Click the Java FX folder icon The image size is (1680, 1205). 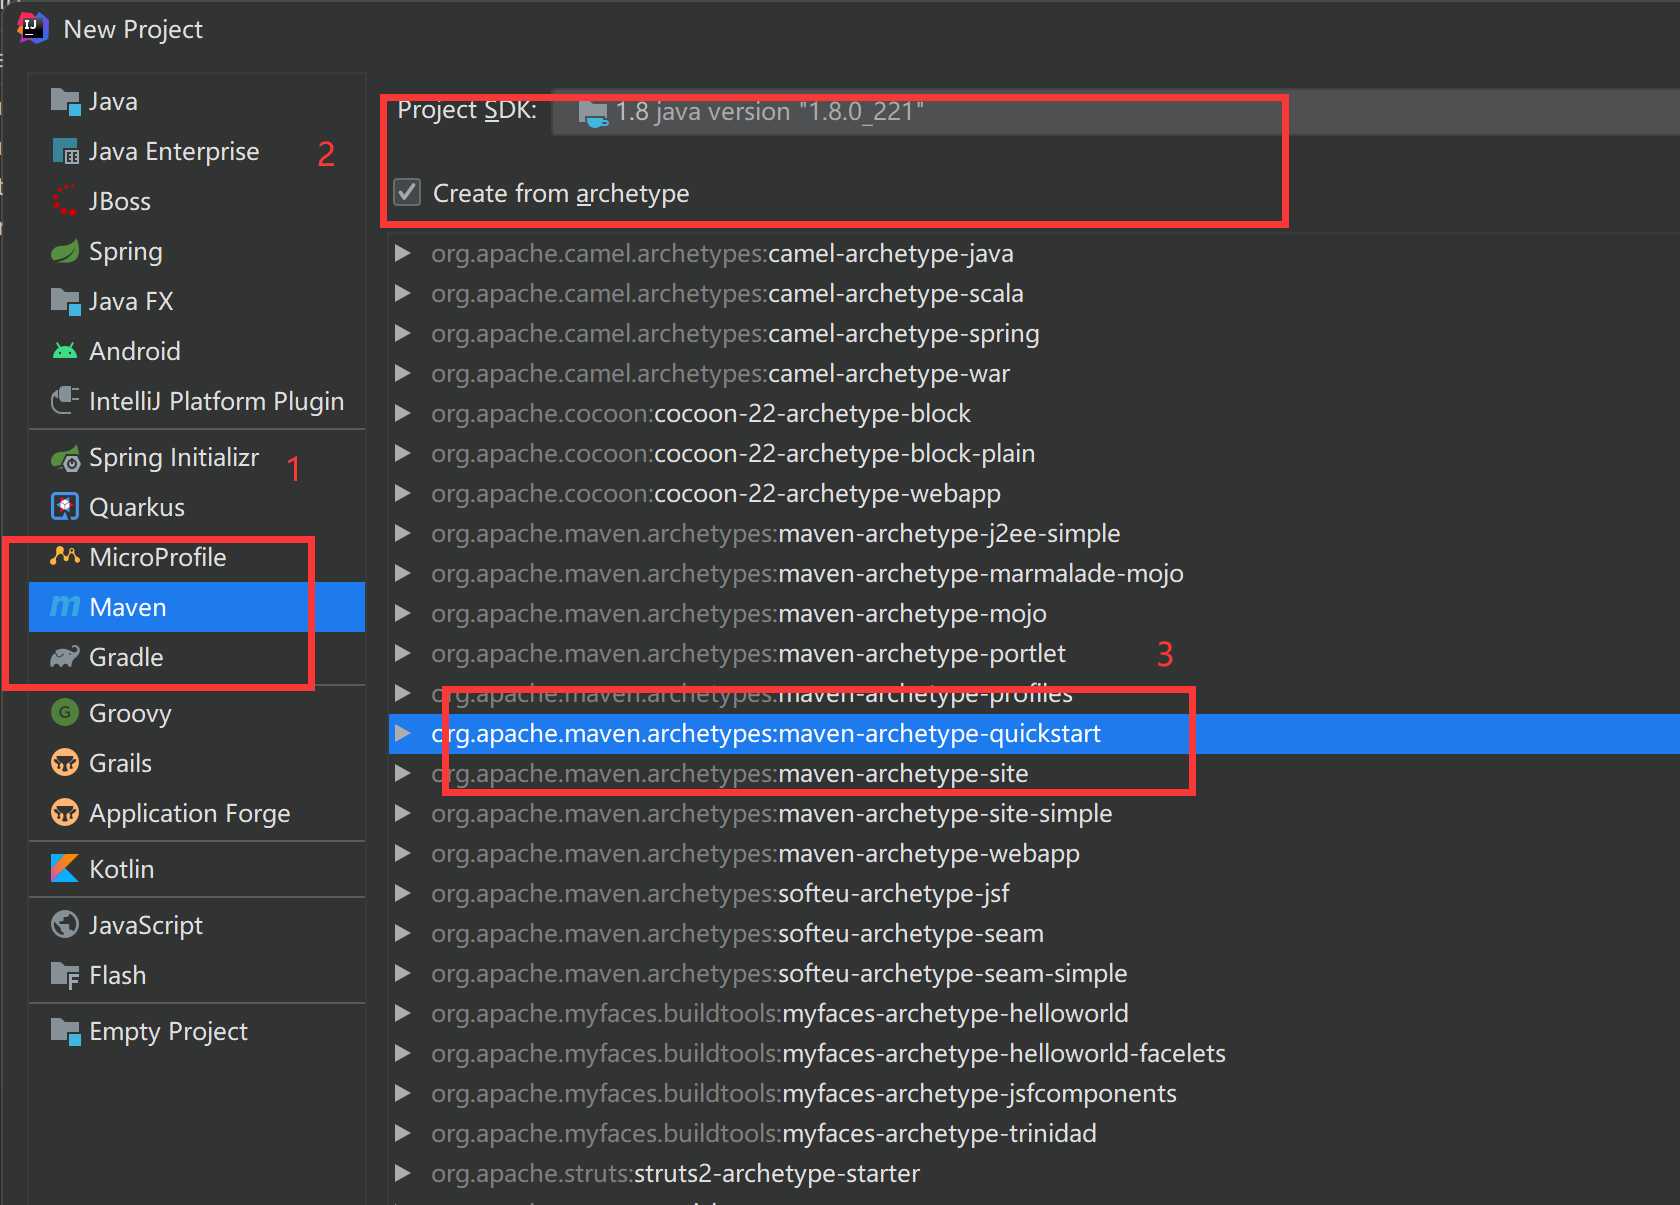tap(65, 301)
